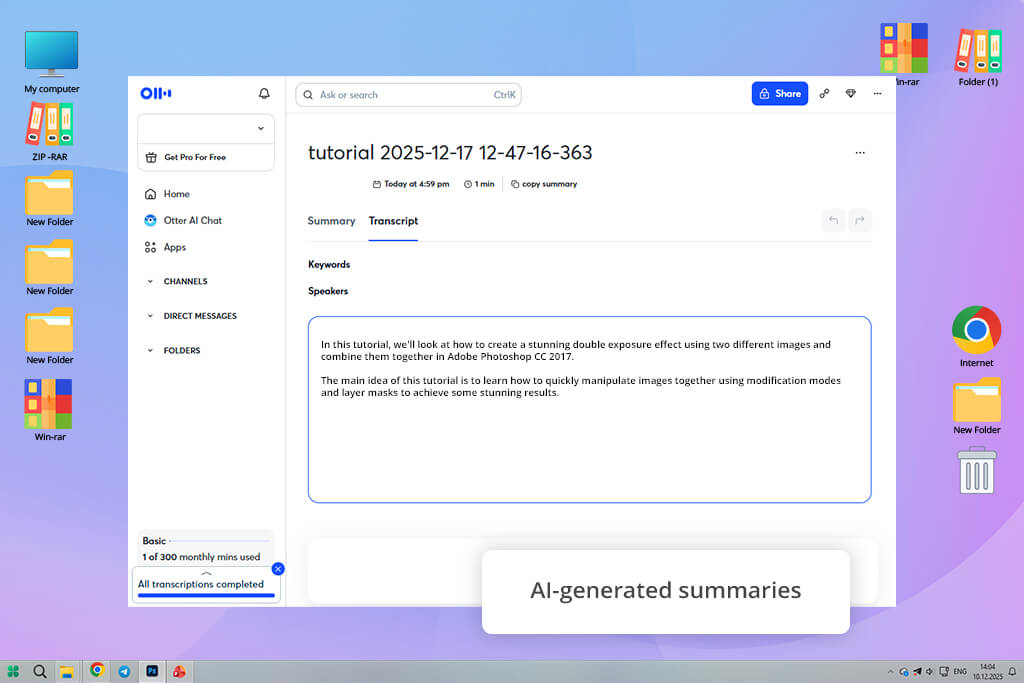This screenshot has height=683, width=1024.
Task: Click Get Pro For Free
Action: pyautogui.click(x=206, y=157)
